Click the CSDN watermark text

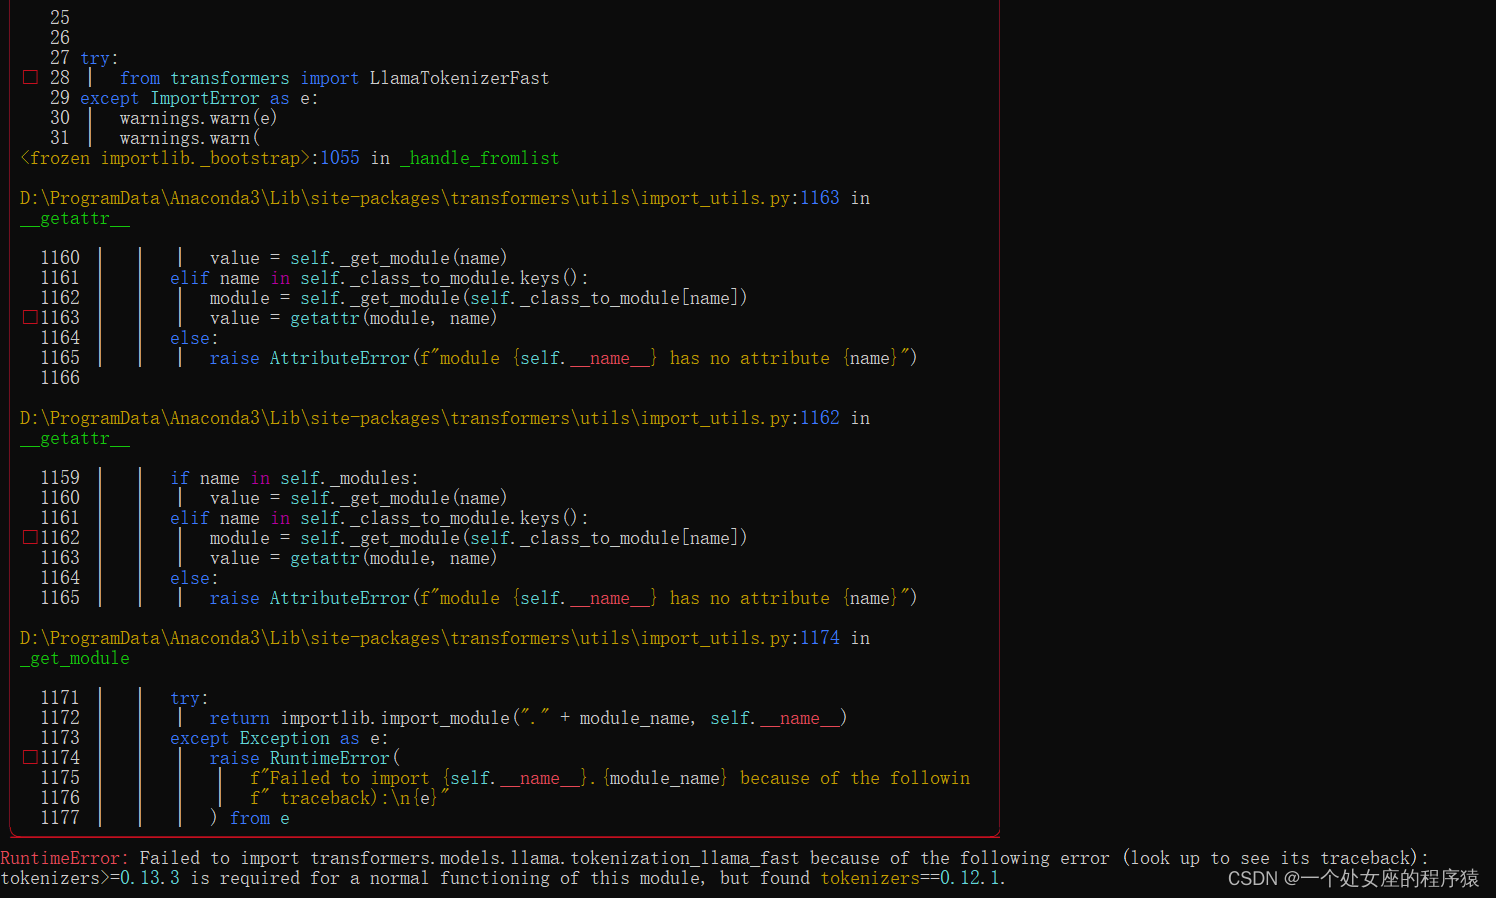pyautogui.click(x=1353, y=878)
